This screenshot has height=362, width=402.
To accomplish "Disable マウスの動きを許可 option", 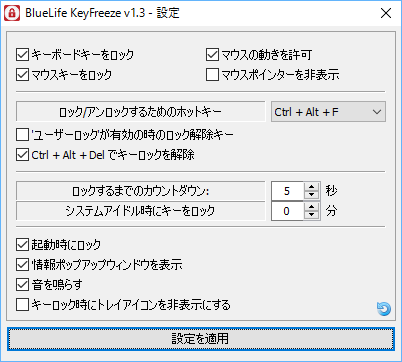I will pyautogui.click(x=212, y=55).
